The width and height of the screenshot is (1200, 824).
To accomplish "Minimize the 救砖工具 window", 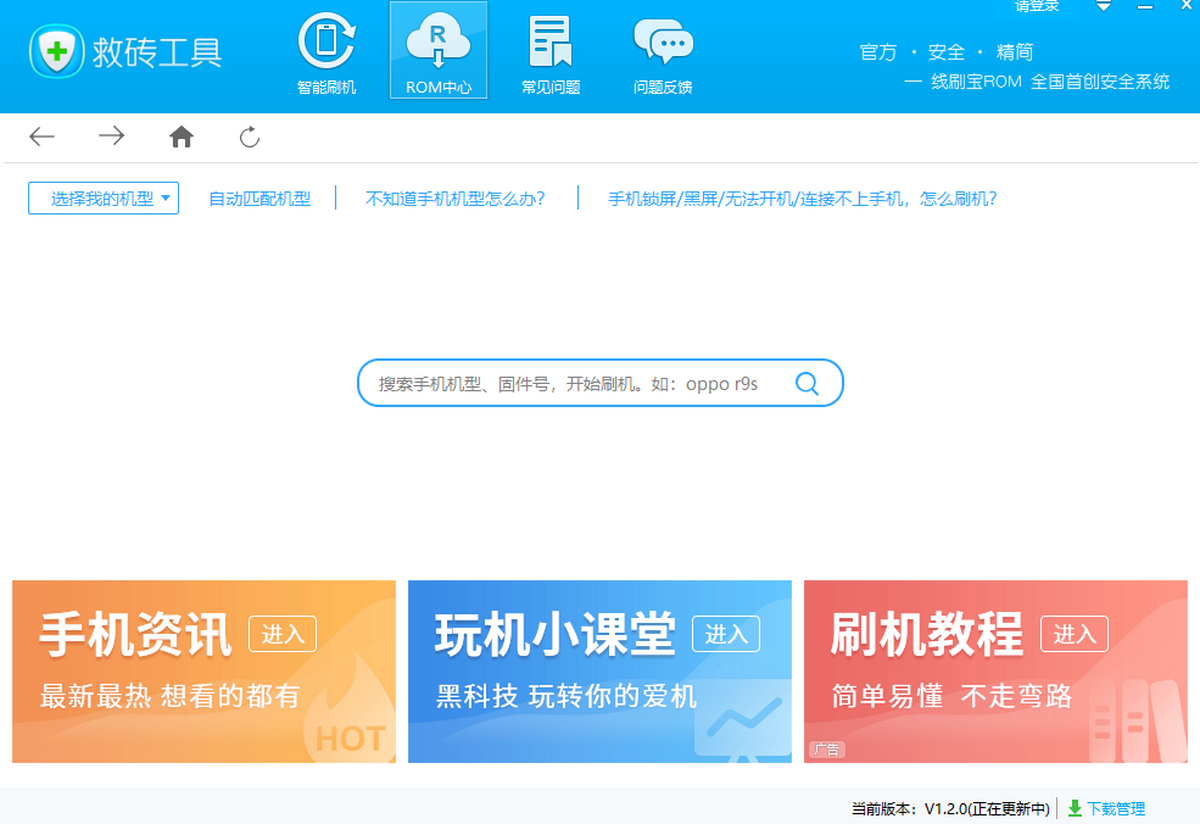I will pos(1143,6).
